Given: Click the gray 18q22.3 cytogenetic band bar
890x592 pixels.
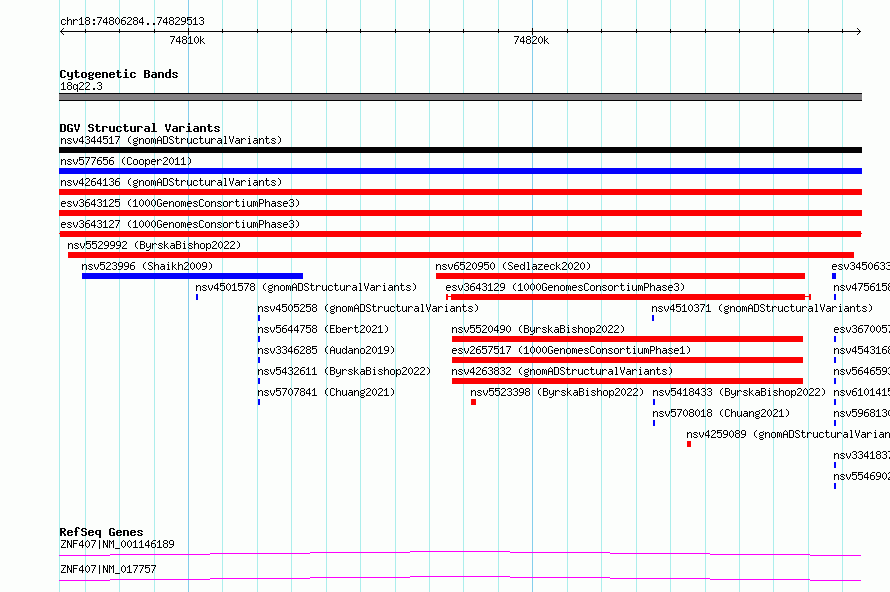Looking at the screenshot, I should pyautogui.click(x=460, y=97).
